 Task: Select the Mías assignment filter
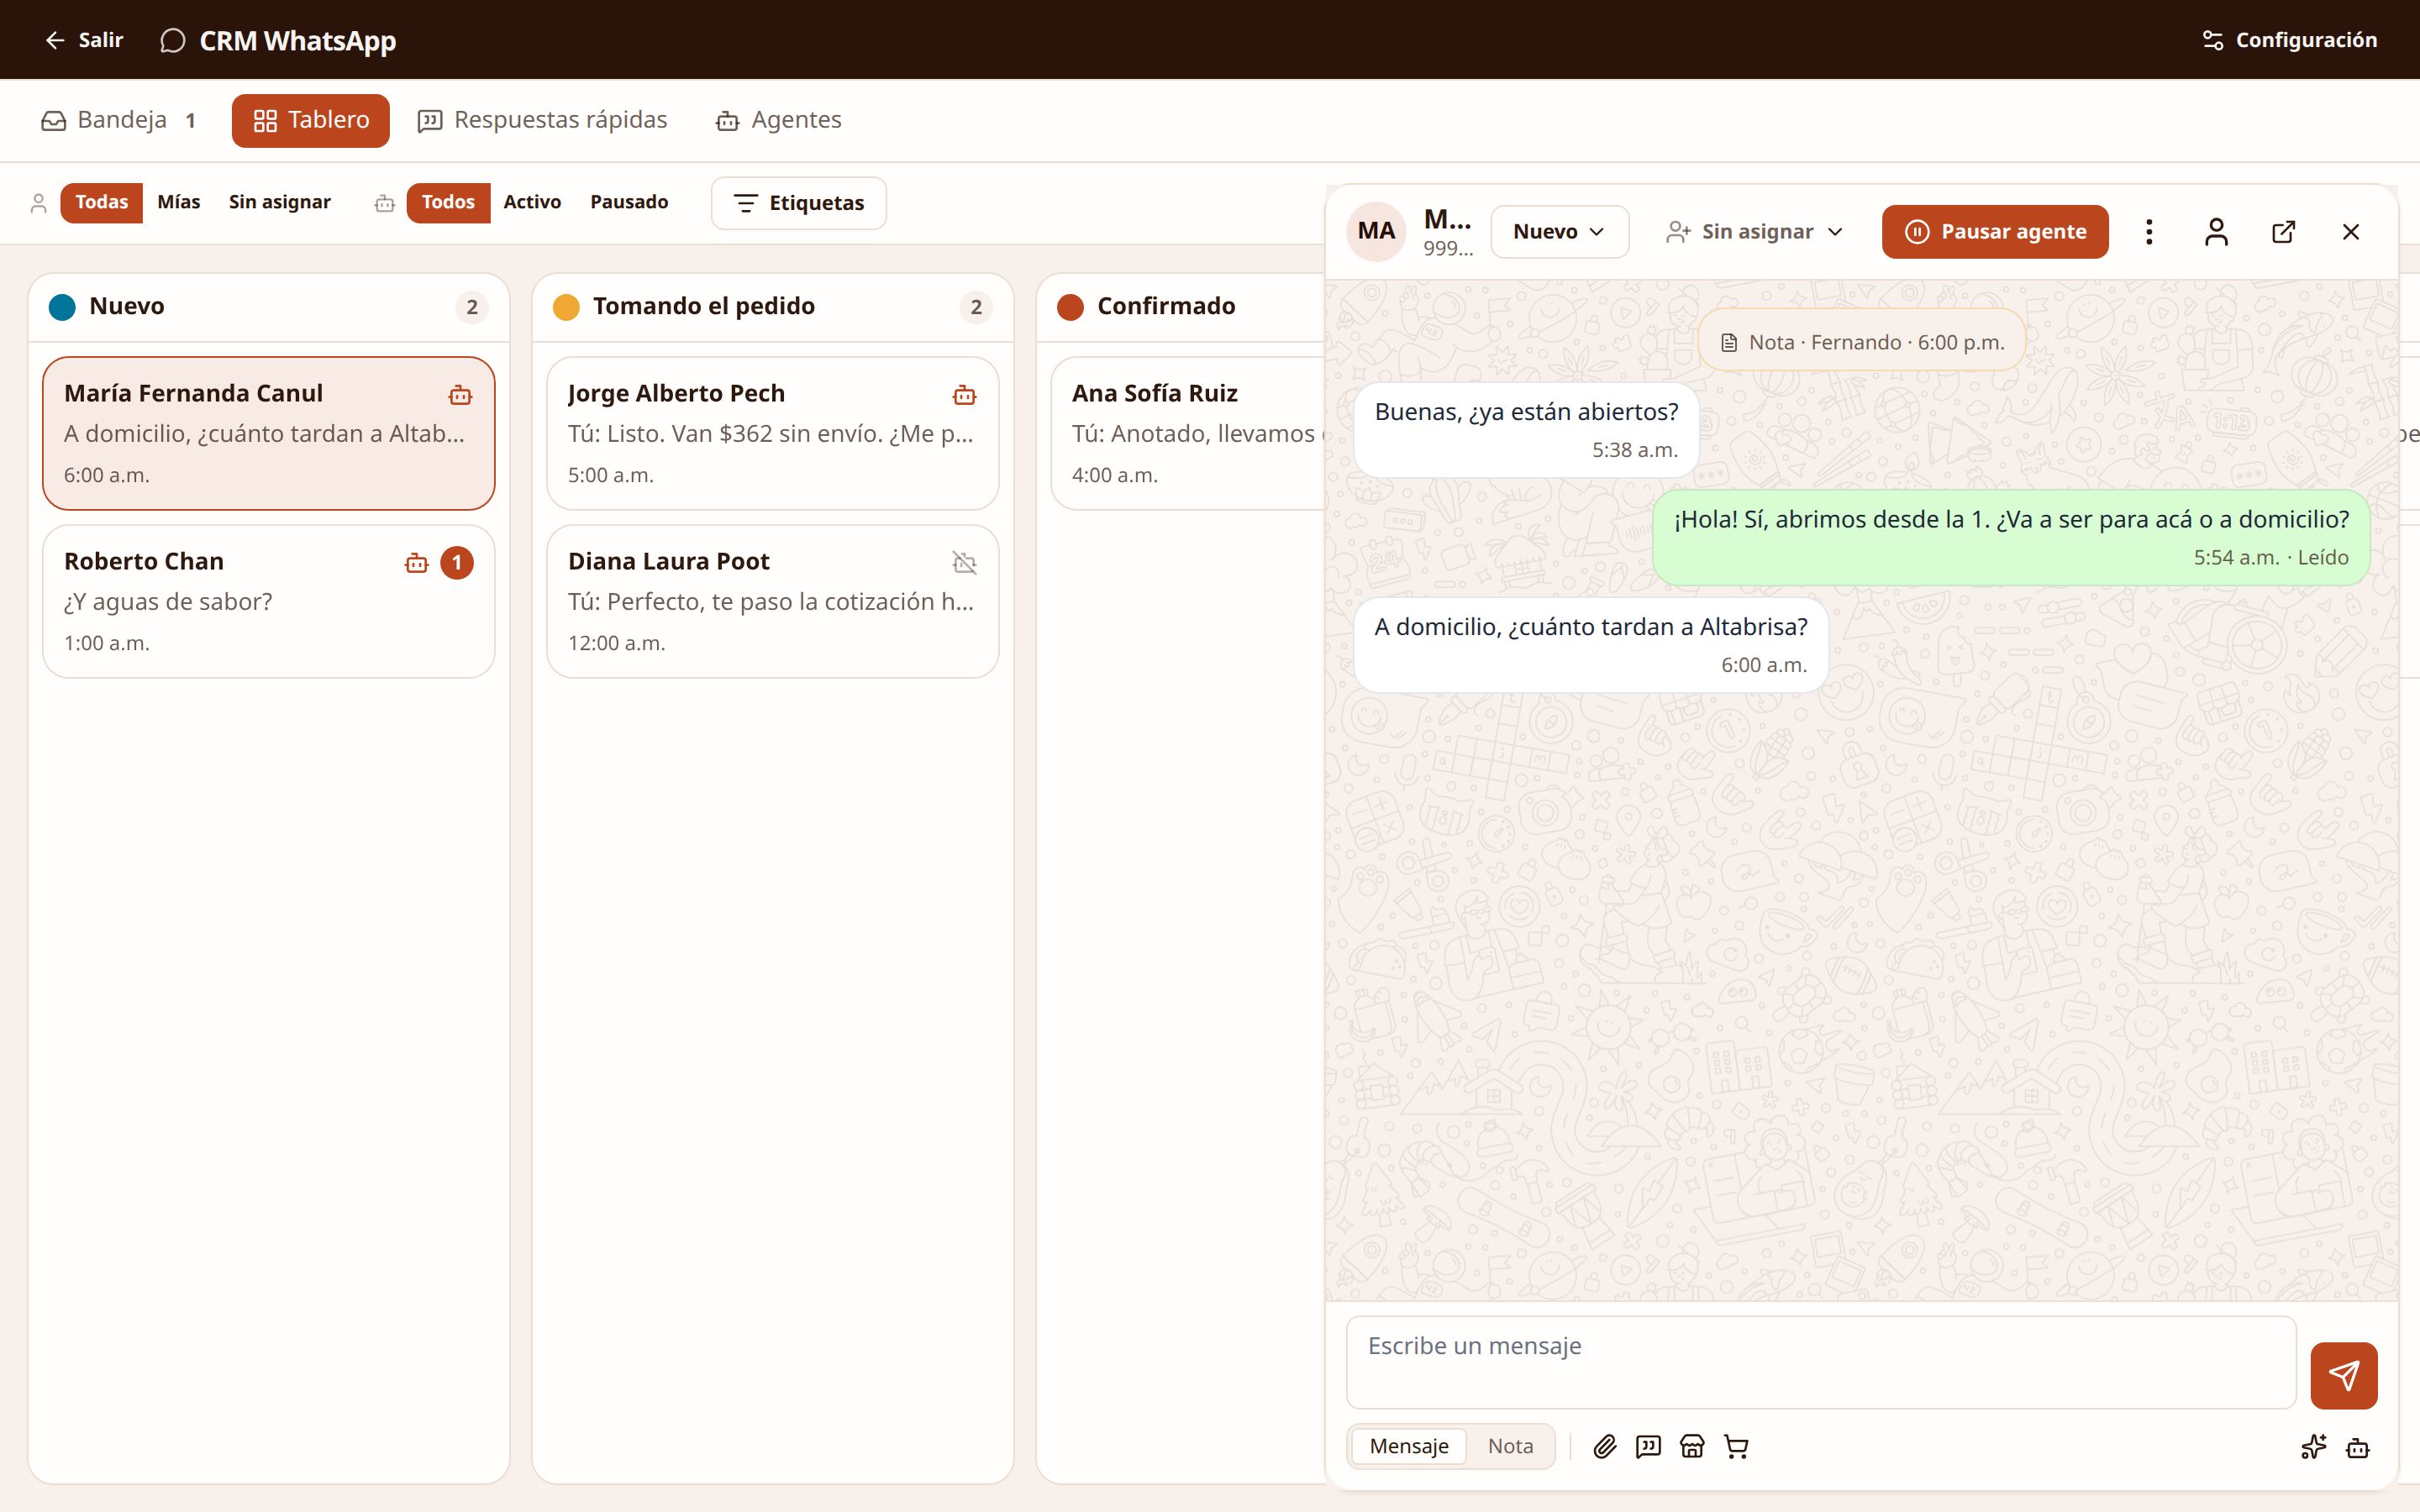pos(179,202)
